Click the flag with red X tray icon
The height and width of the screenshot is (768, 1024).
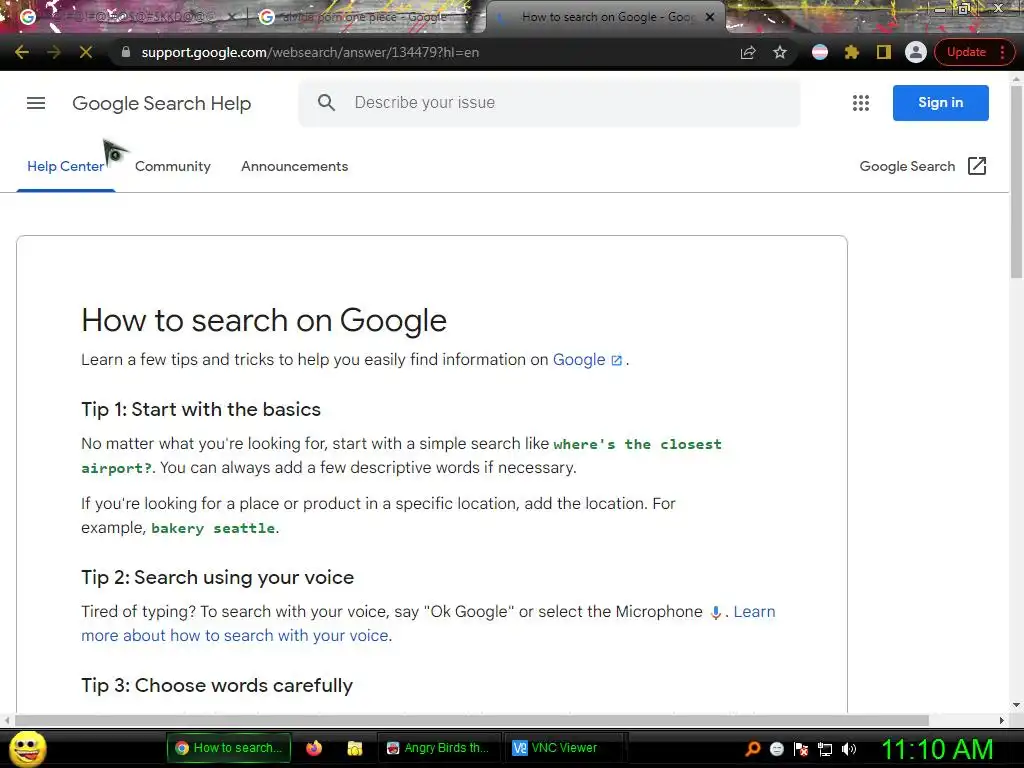801,749
